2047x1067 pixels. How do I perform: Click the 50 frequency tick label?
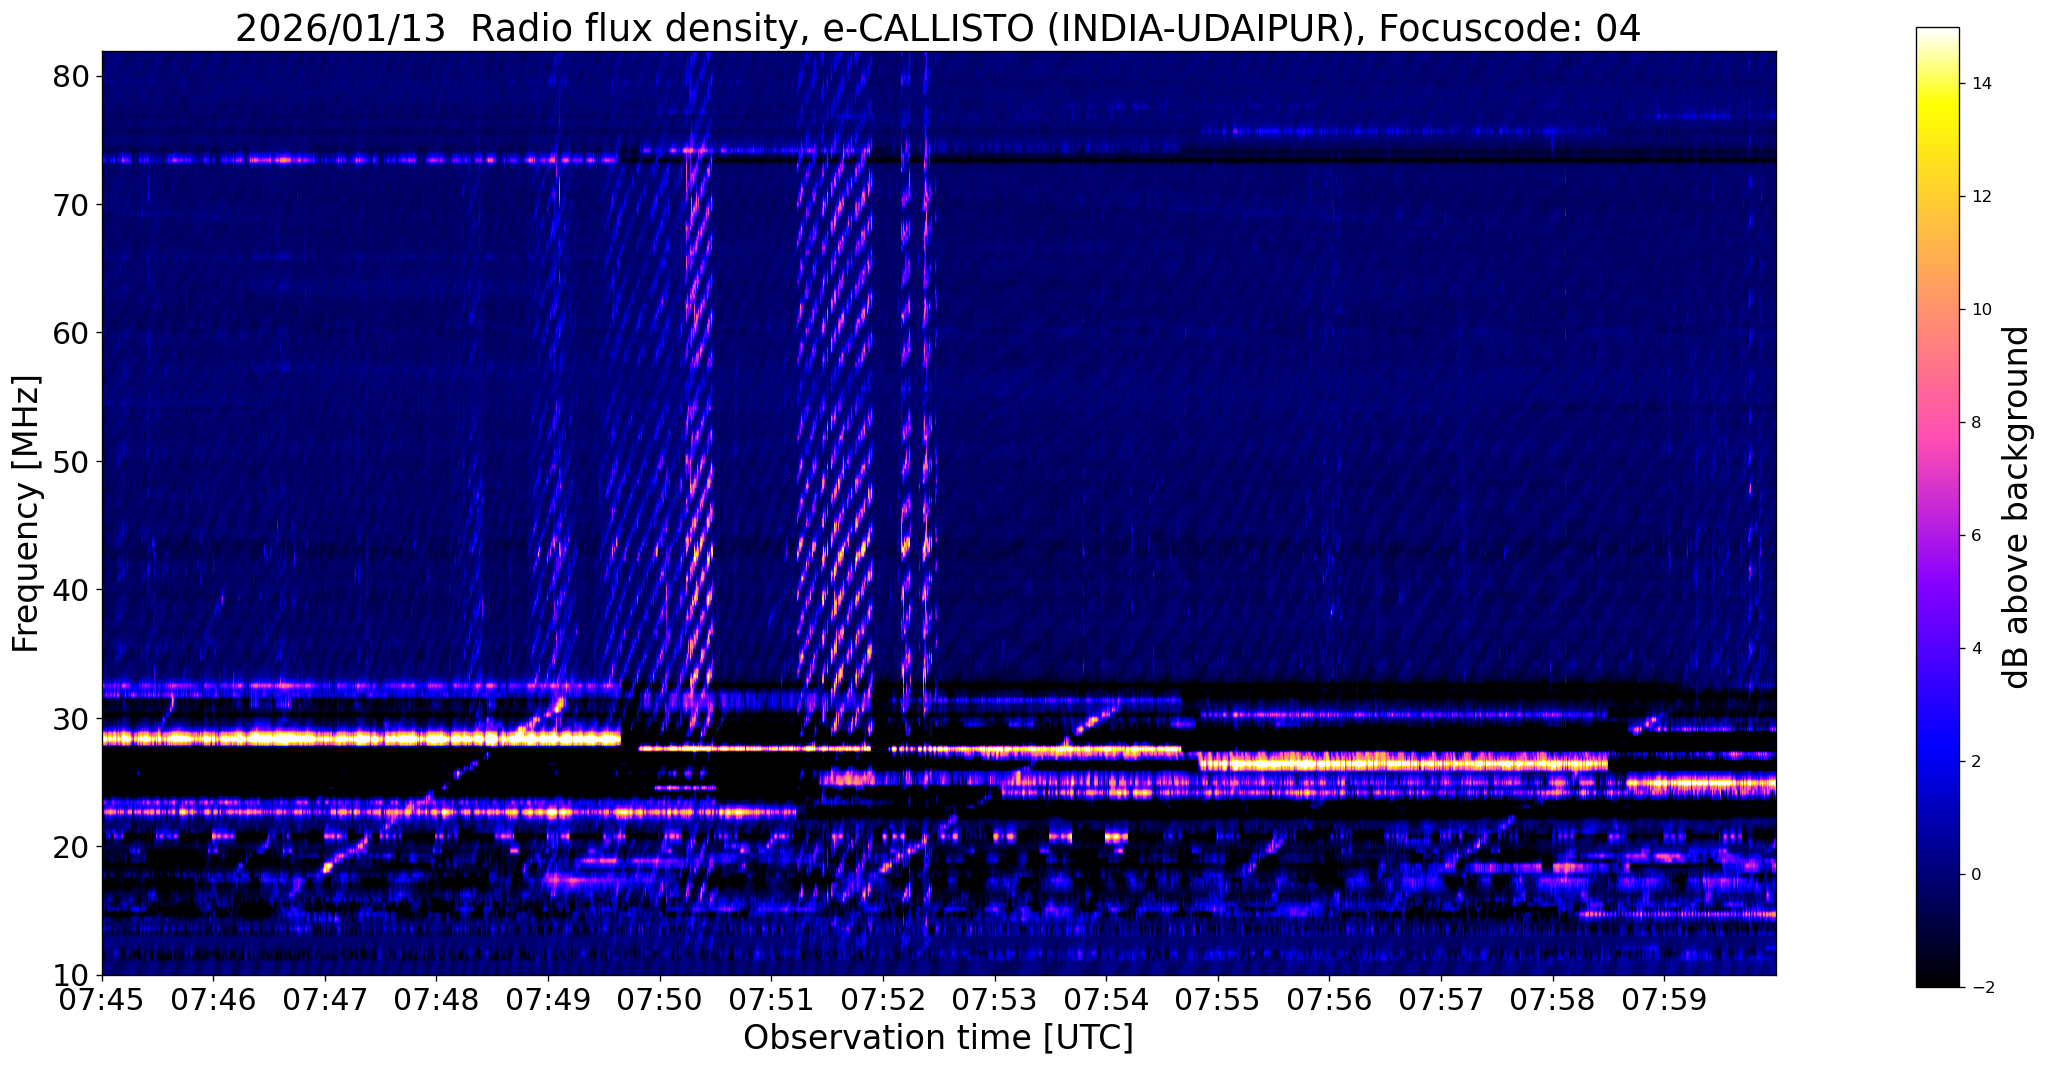click(x=70, y=462)
